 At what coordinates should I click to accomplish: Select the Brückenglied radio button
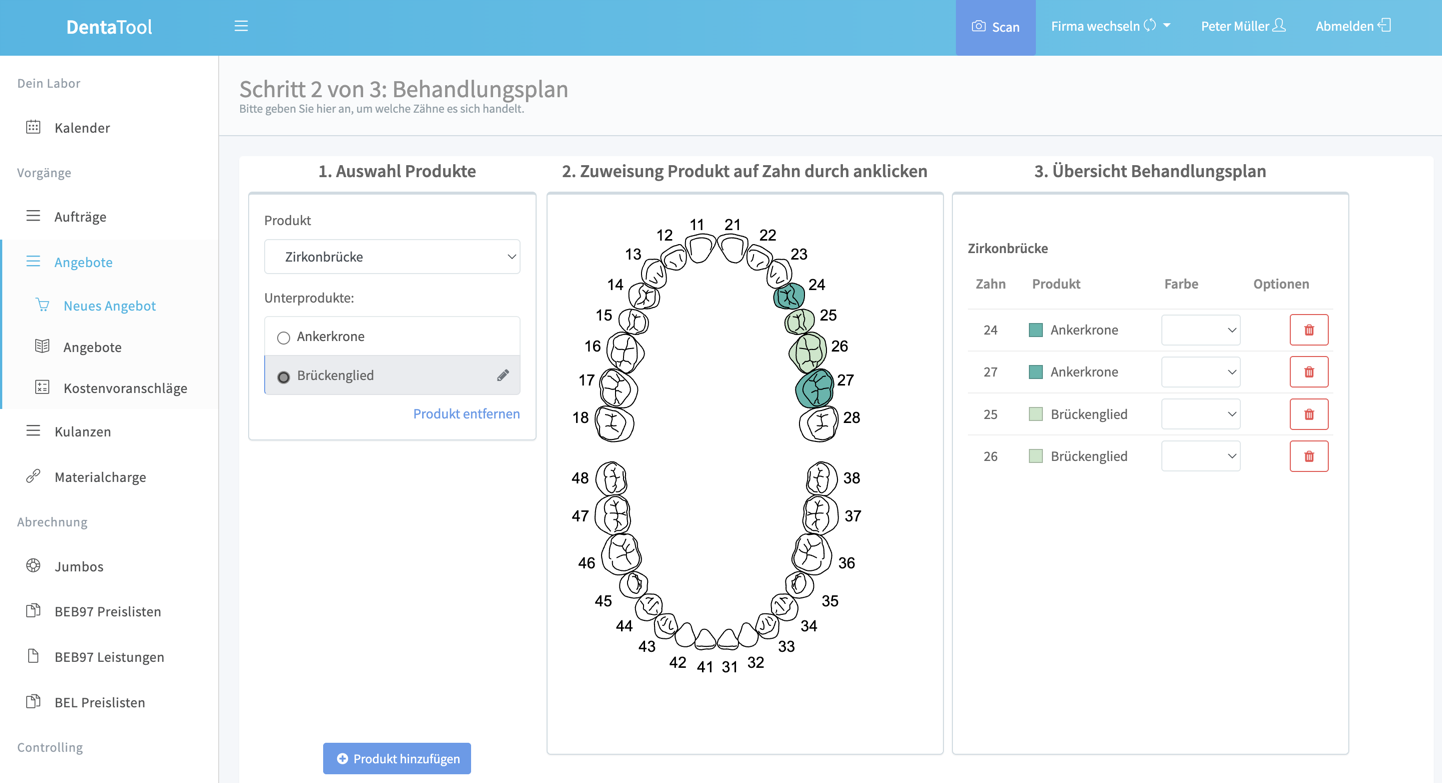(x=284, y=377)
